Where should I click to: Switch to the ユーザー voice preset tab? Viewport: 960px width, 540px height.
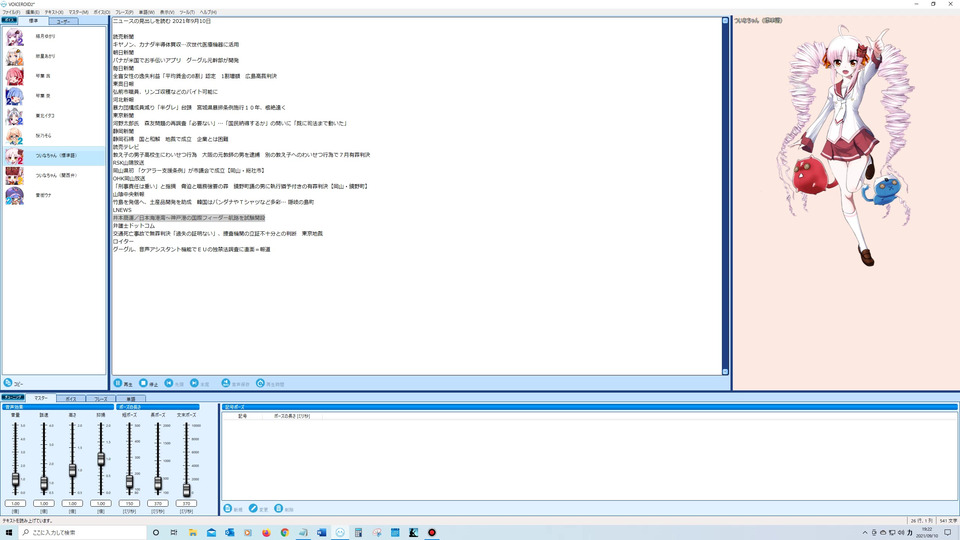click(63, 21)
